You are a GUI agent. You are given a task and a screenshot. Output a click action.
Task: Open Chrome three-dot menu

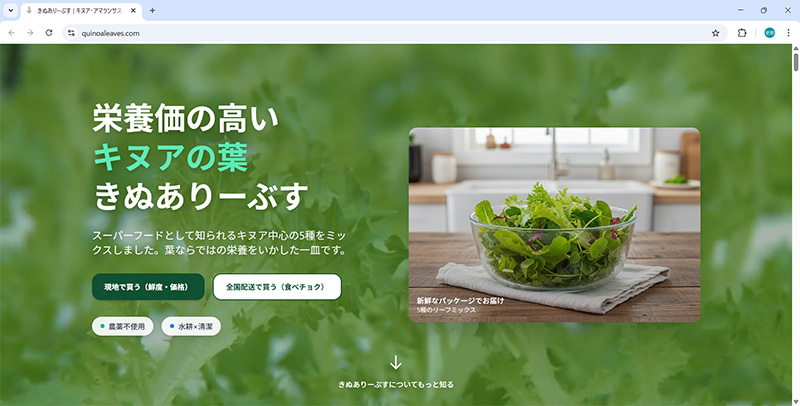pos(788,33)
